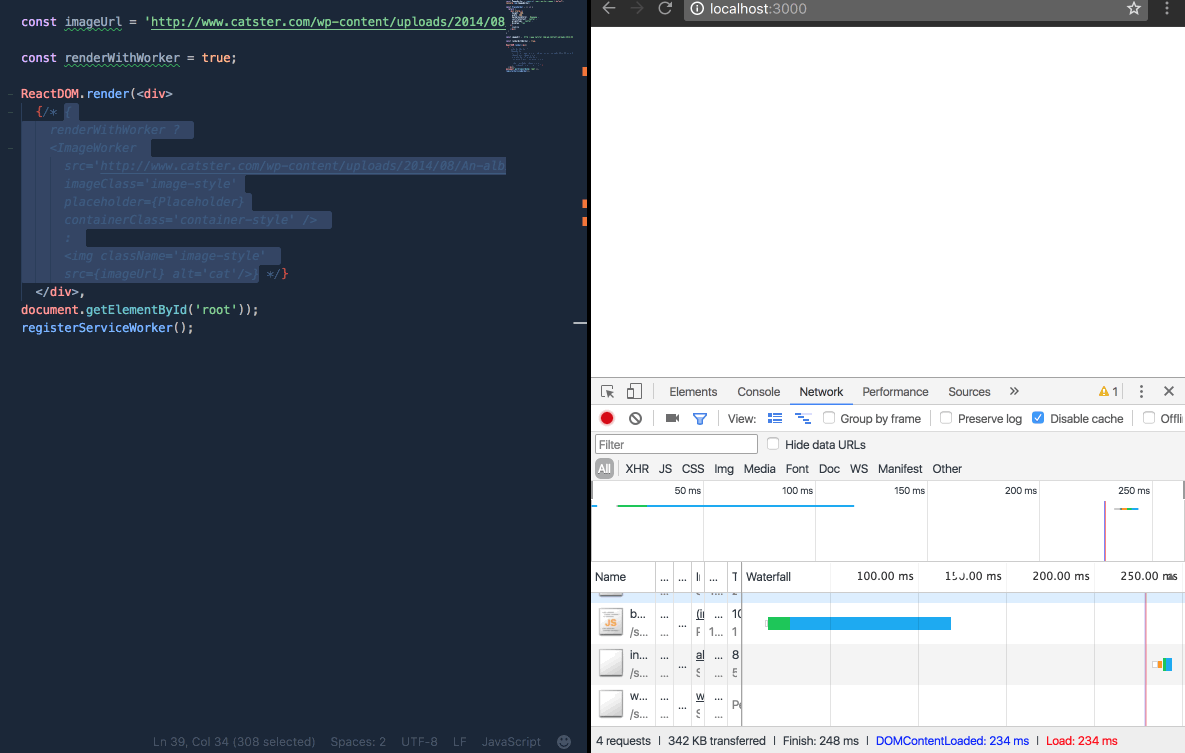Filter requests by Manifest

[899, 469]
